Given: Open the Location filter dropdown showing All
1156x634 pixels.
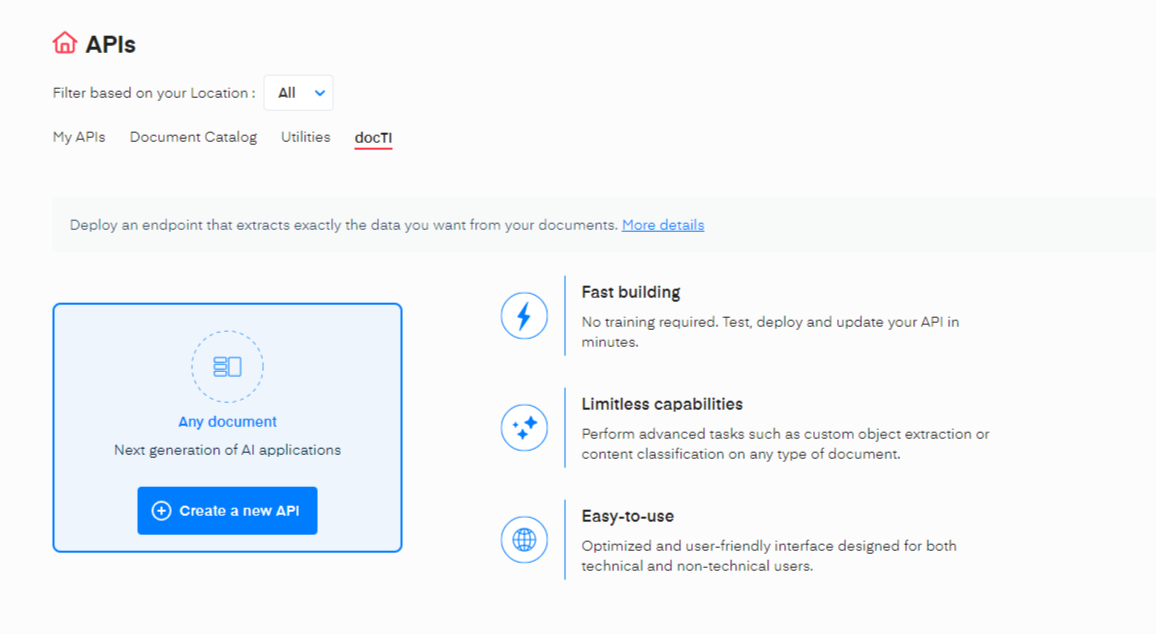Looking at the screenshot, I should [x=297, y=93].
